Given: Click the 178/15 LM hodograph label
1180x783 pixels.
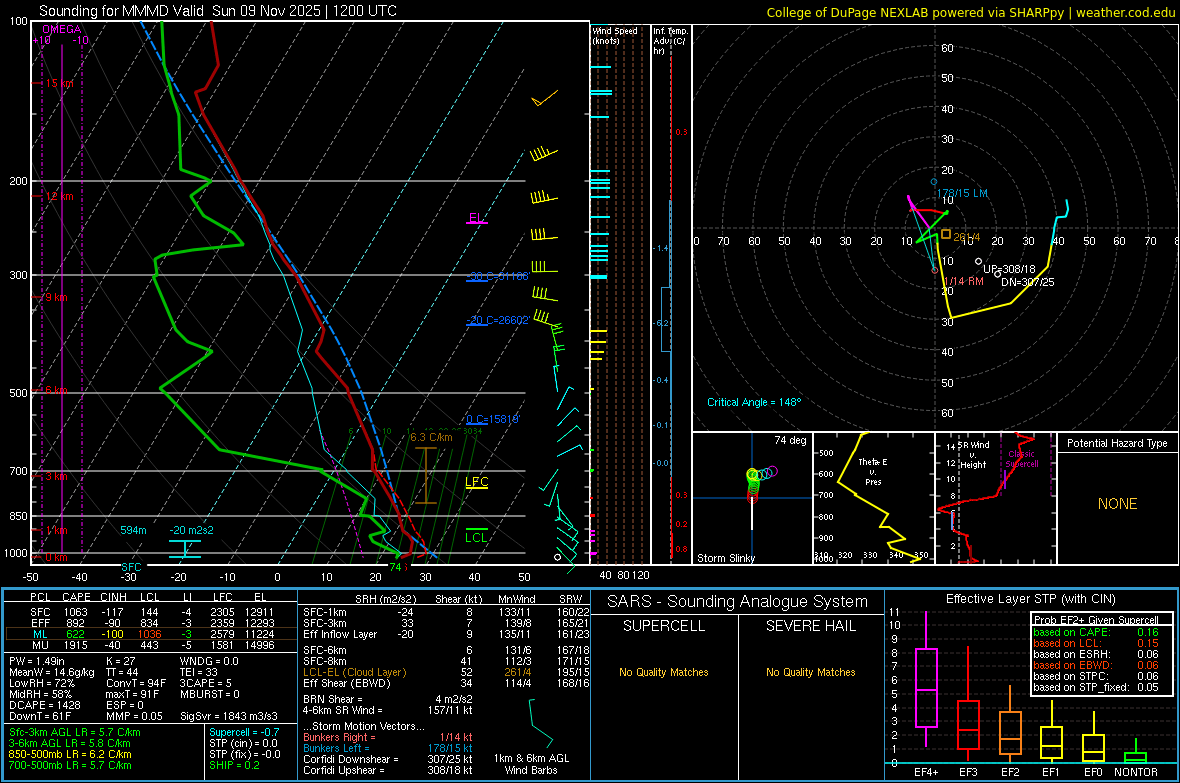Looking at the screenshot, I should tap(962, 193).
